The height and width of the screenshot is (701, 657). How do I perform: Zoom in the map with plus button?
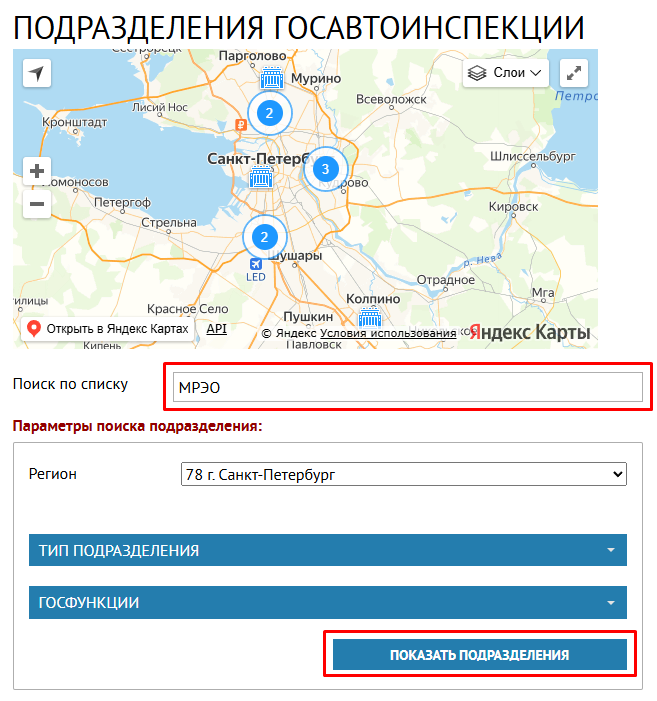click(37, 171)
